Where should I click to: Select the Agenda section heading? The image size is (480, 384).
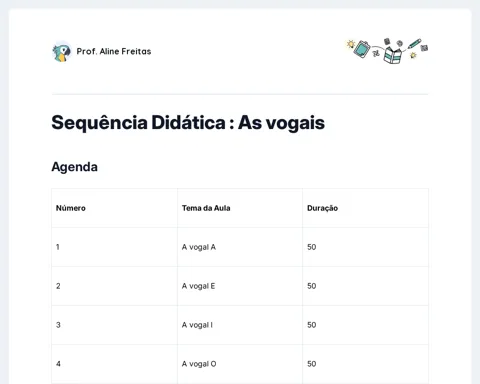[74, 167]
